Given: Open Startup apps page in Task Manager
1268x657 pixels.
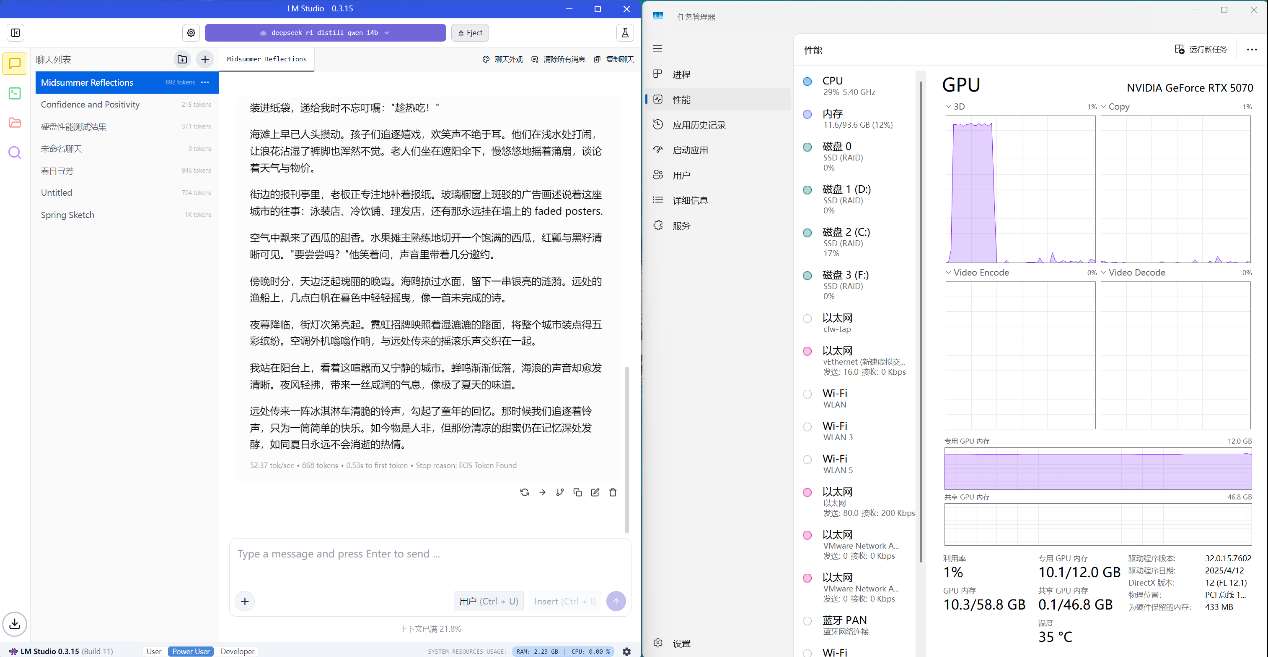Looking at the screenshot, I should (717, 150).
